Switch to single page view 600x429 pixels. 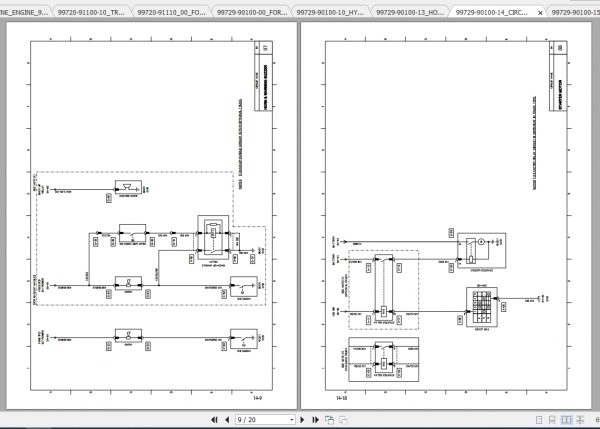[539, 420]
